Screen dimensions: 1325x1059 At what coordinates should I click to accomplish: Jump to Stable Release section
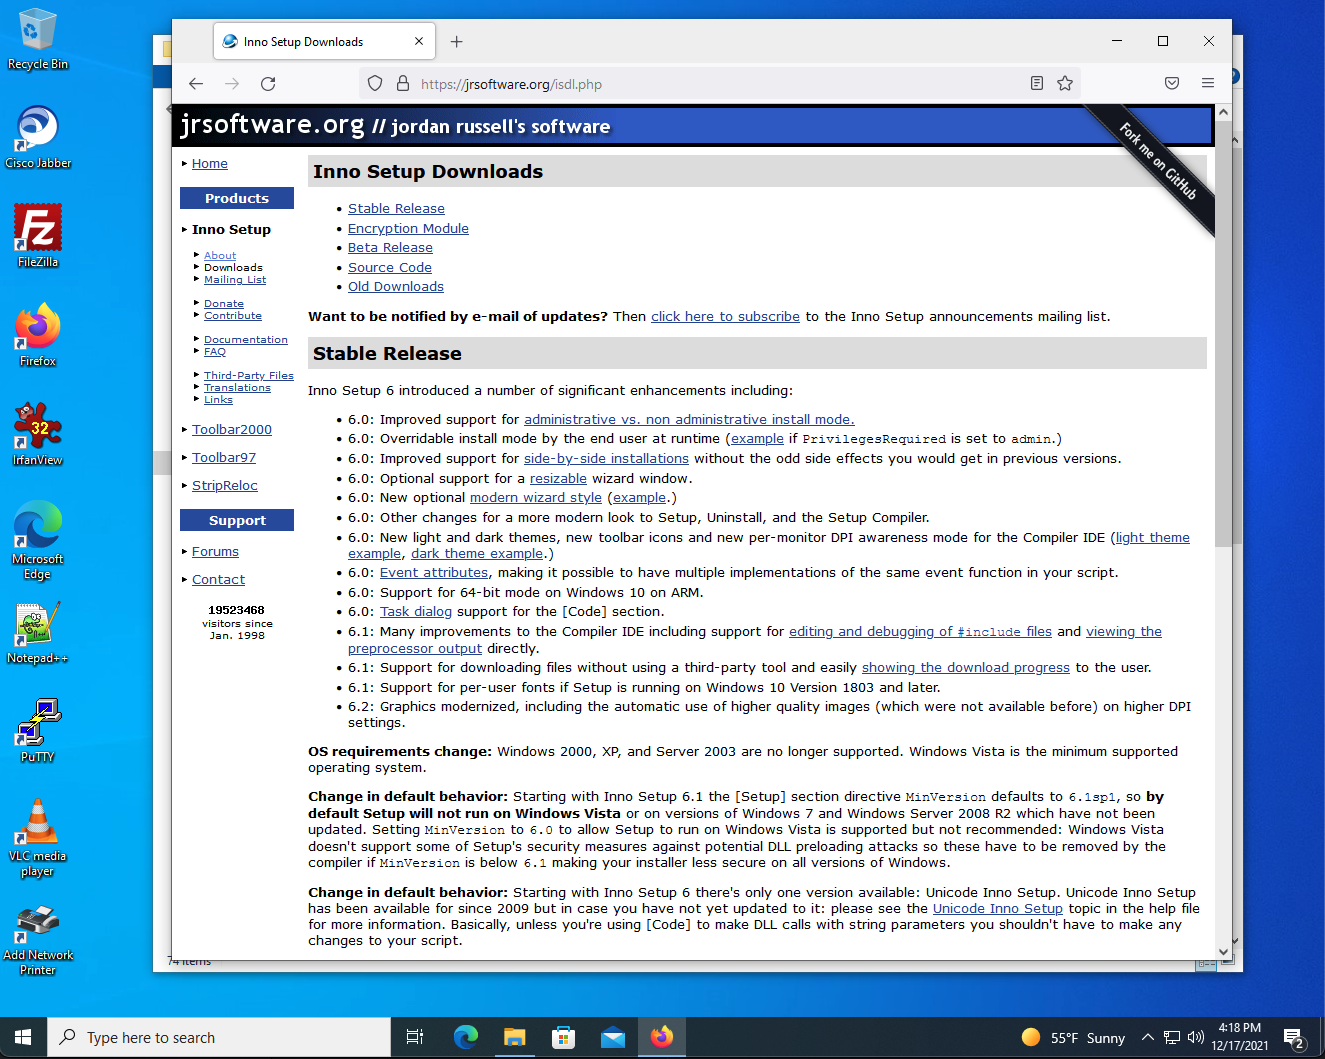pos(396,209)
